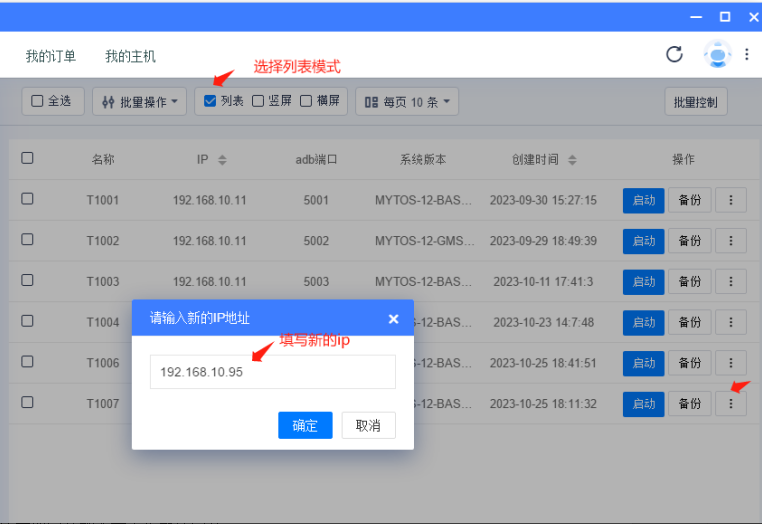Image resolution: width=762 pixels, height=524 pixels.
Task: Click the refresh icon in the header
Action: pyautogui.click(x=674, y=55)
